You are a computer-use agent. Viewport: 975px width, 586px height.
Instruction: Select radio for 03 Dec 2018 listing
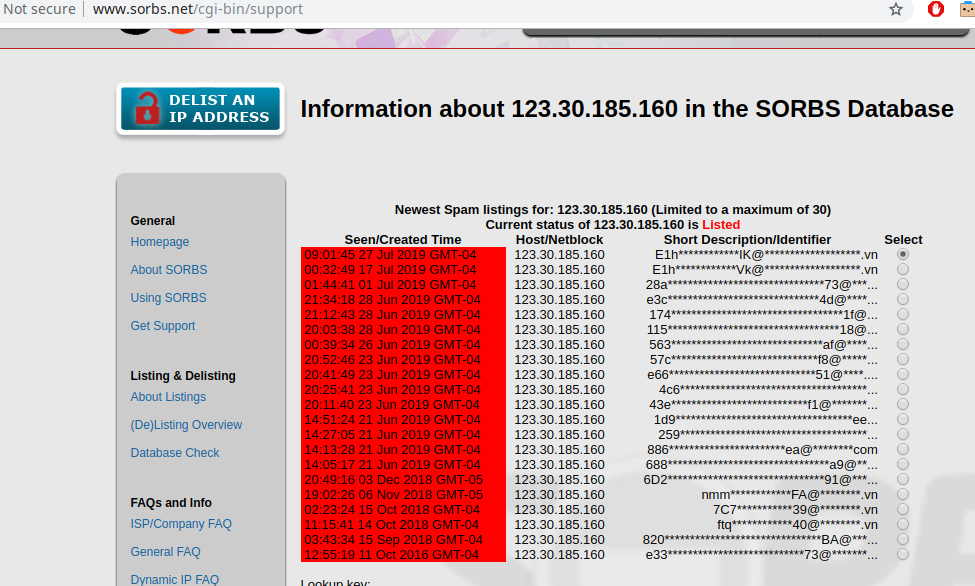(x=903, y=479)
